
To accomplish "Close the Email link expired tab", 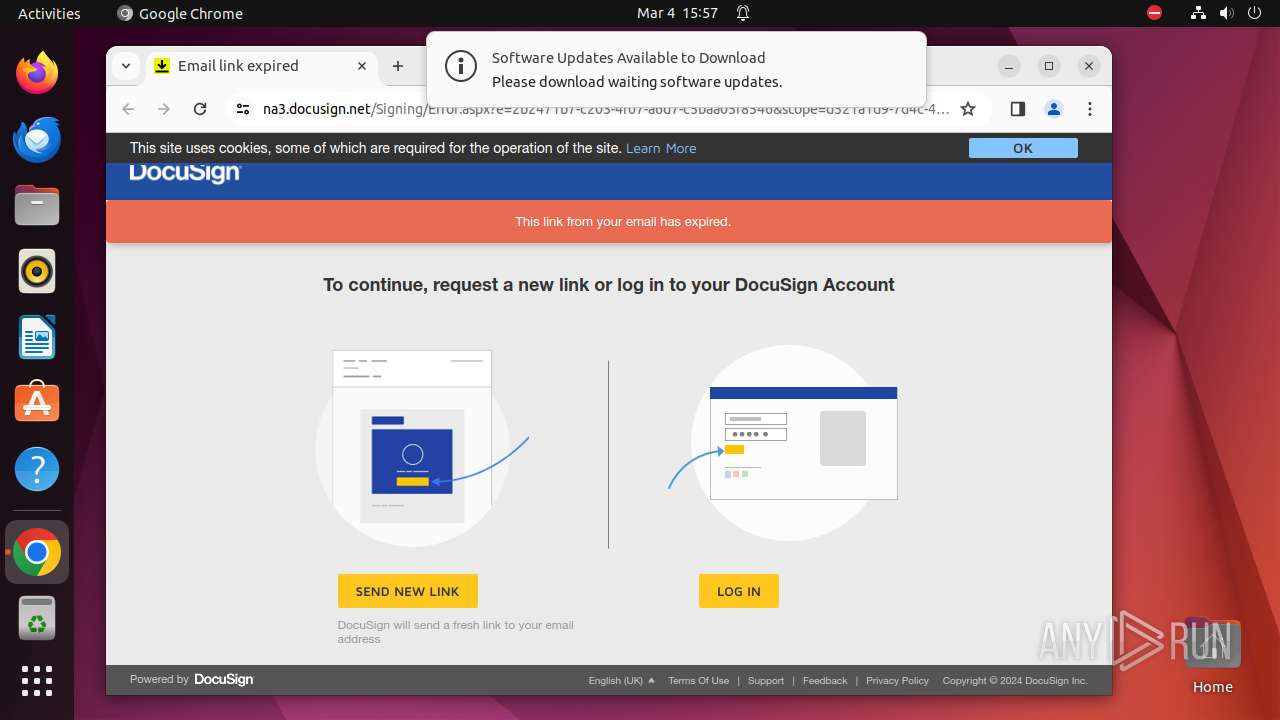I will click(362, 66).
